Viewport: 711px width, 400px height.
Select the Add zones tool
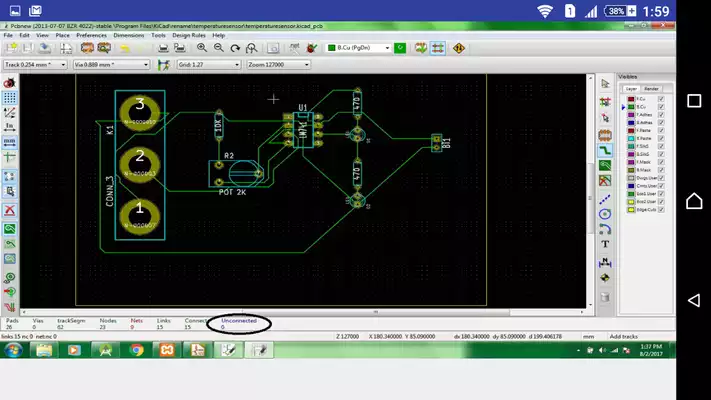[x=605, y=166]
